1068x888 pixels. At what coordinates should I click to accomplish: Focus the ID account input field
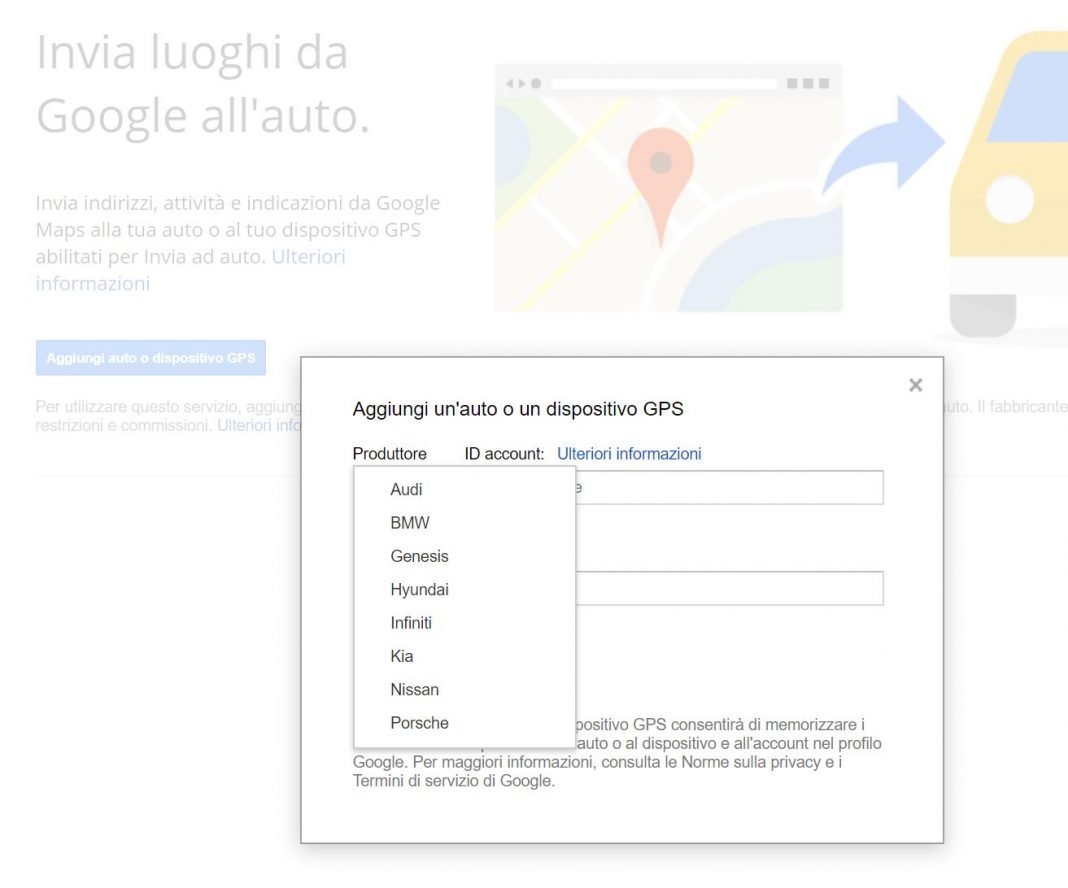[x=729, y=488]
